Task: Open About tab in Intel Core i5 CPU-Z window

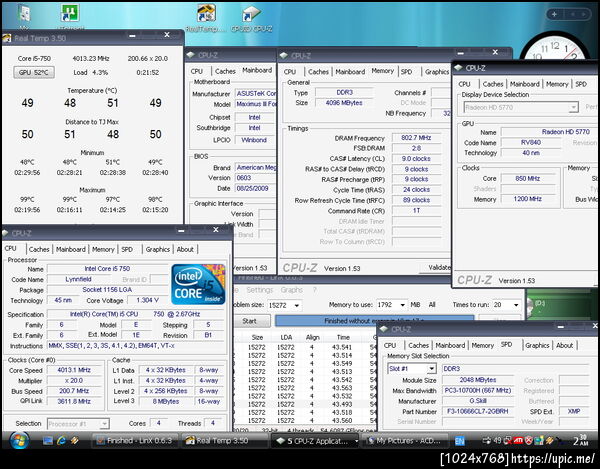Action: (185, 249)
